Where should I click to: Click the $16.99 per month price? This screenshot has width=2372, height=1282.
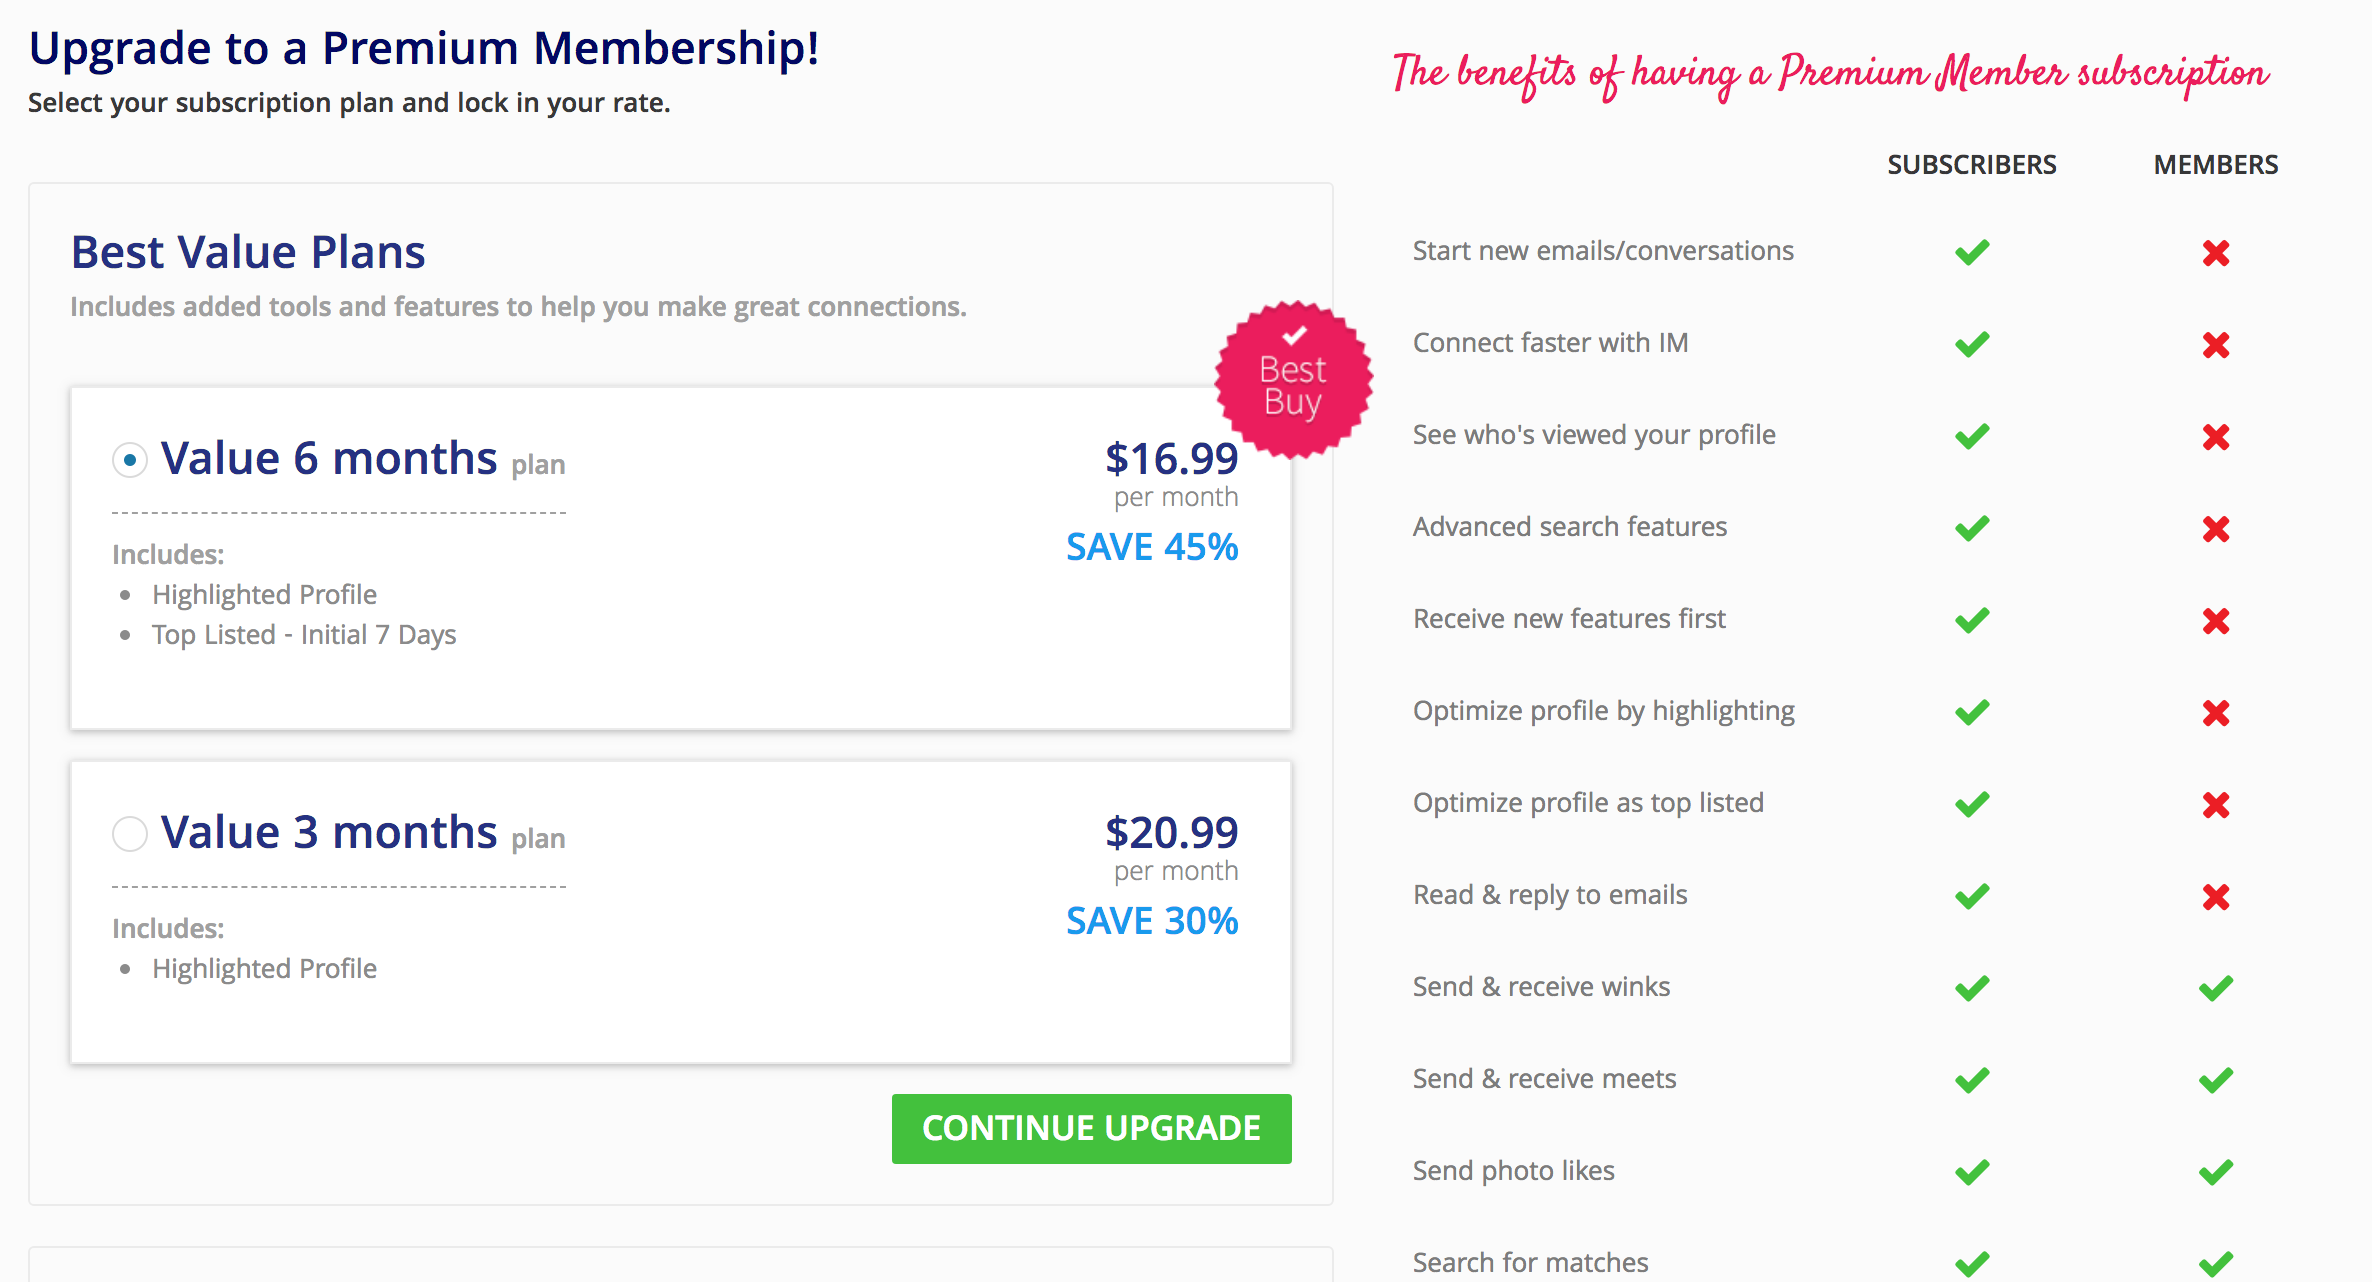(1171, 474)
